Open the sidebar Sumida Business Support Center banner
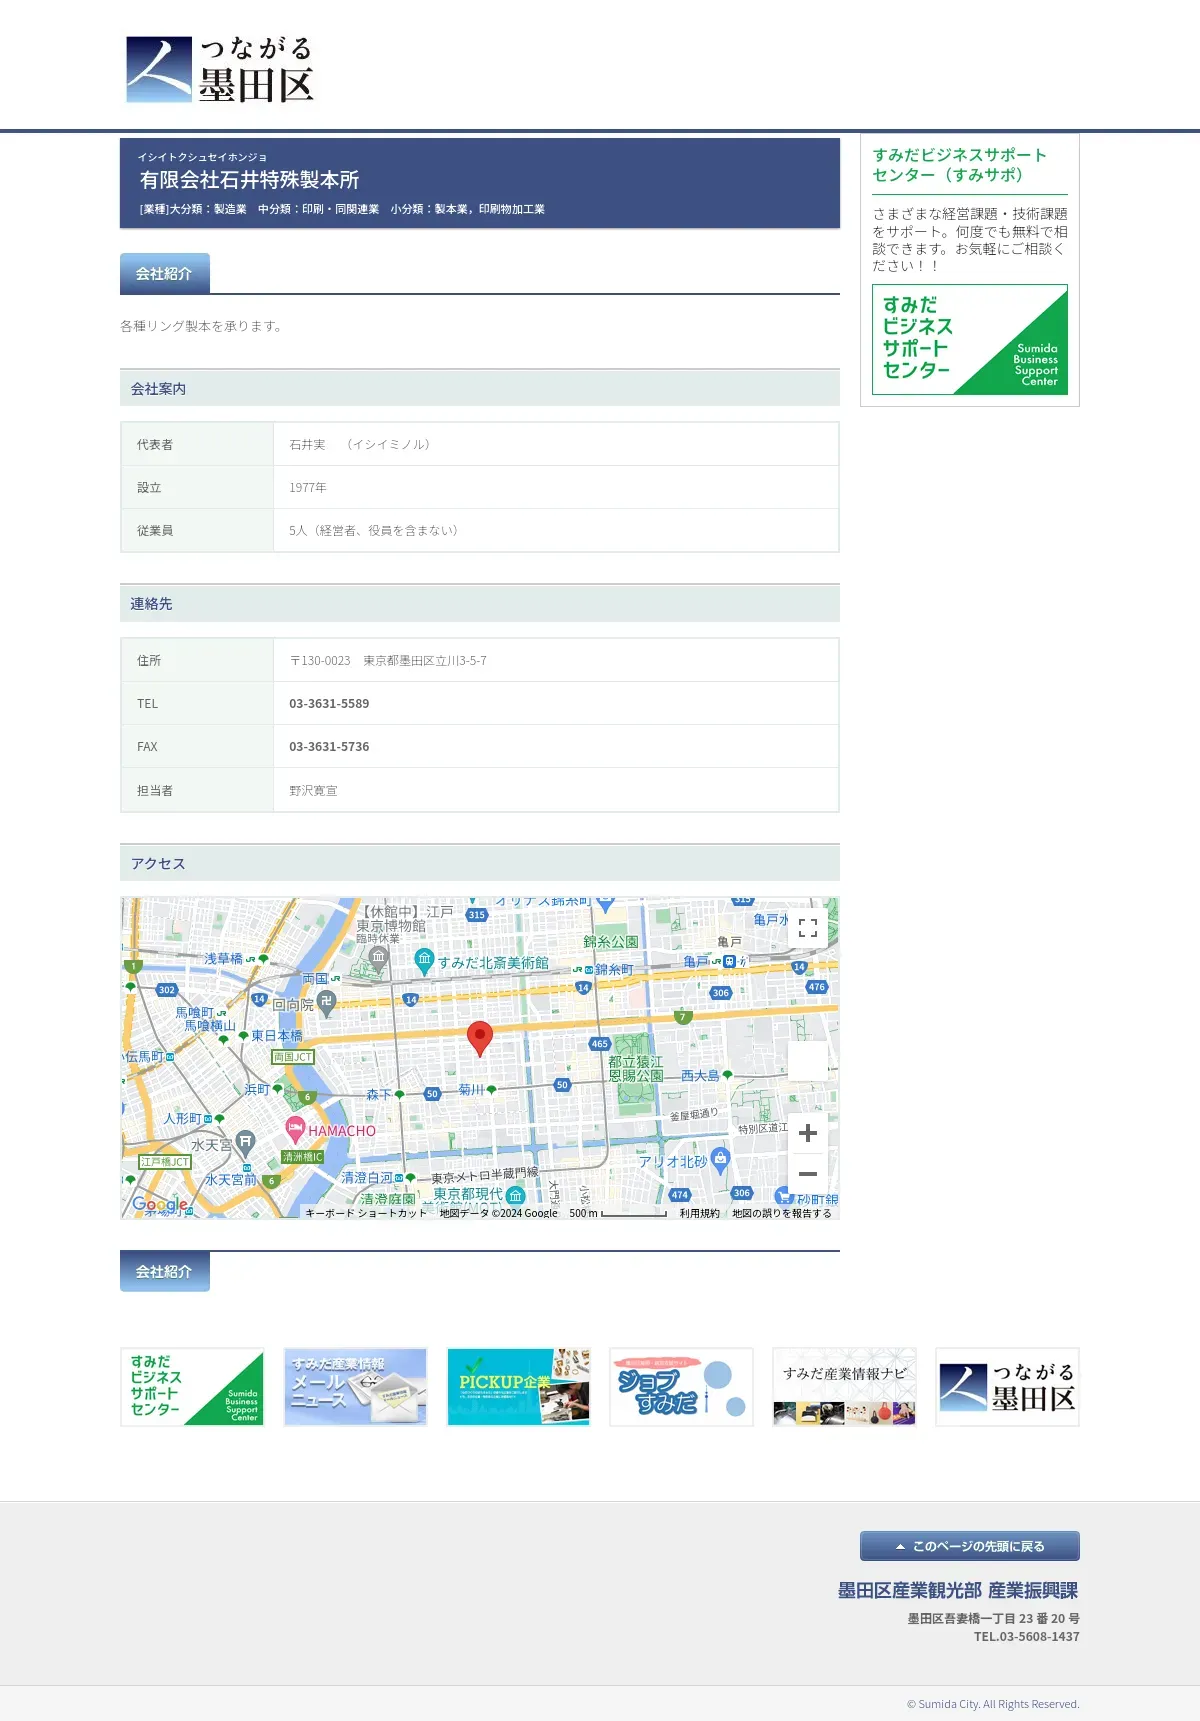Viewport: 1200px width, 1721px height. pyautogui.click(x=970, y=340)
